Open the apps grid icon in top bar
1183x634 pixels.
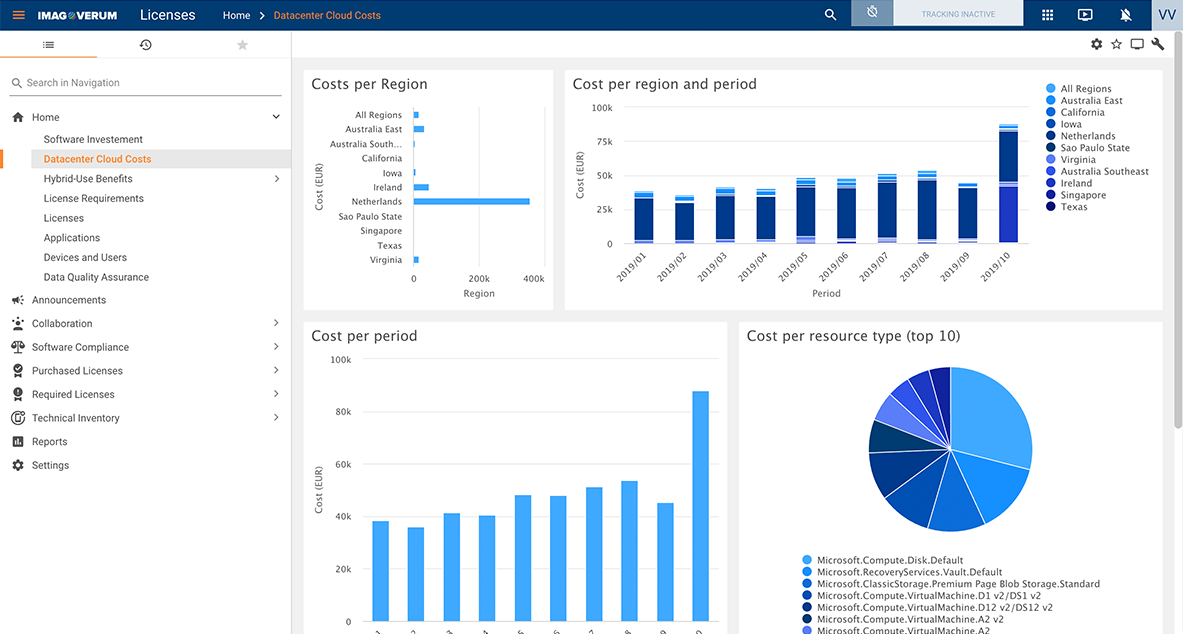tap(1044, 14)
